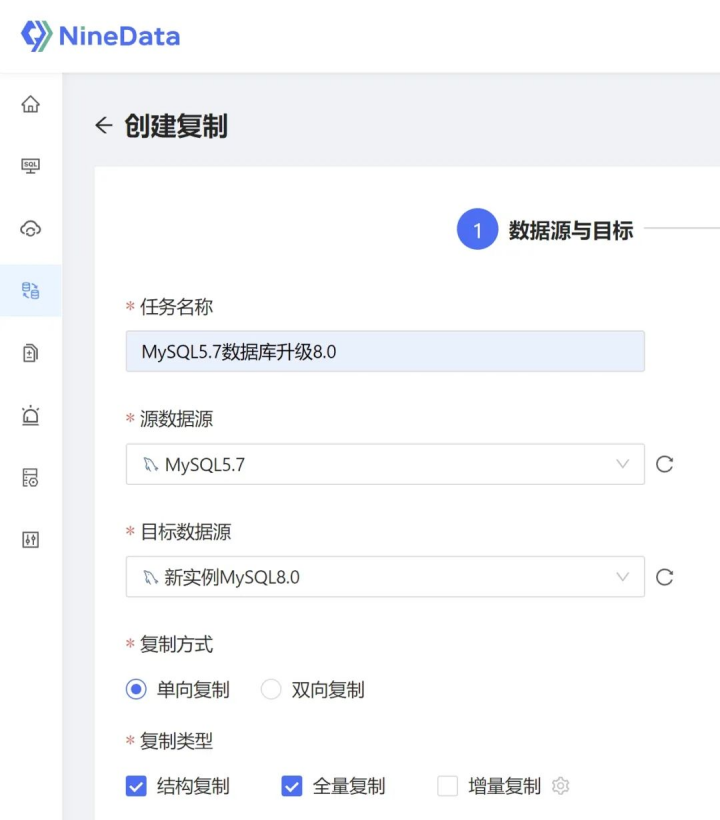The width and height of the screenshot is (720, 820).
Task: Open the instance management sidebar icon
Action: point(31,477)
